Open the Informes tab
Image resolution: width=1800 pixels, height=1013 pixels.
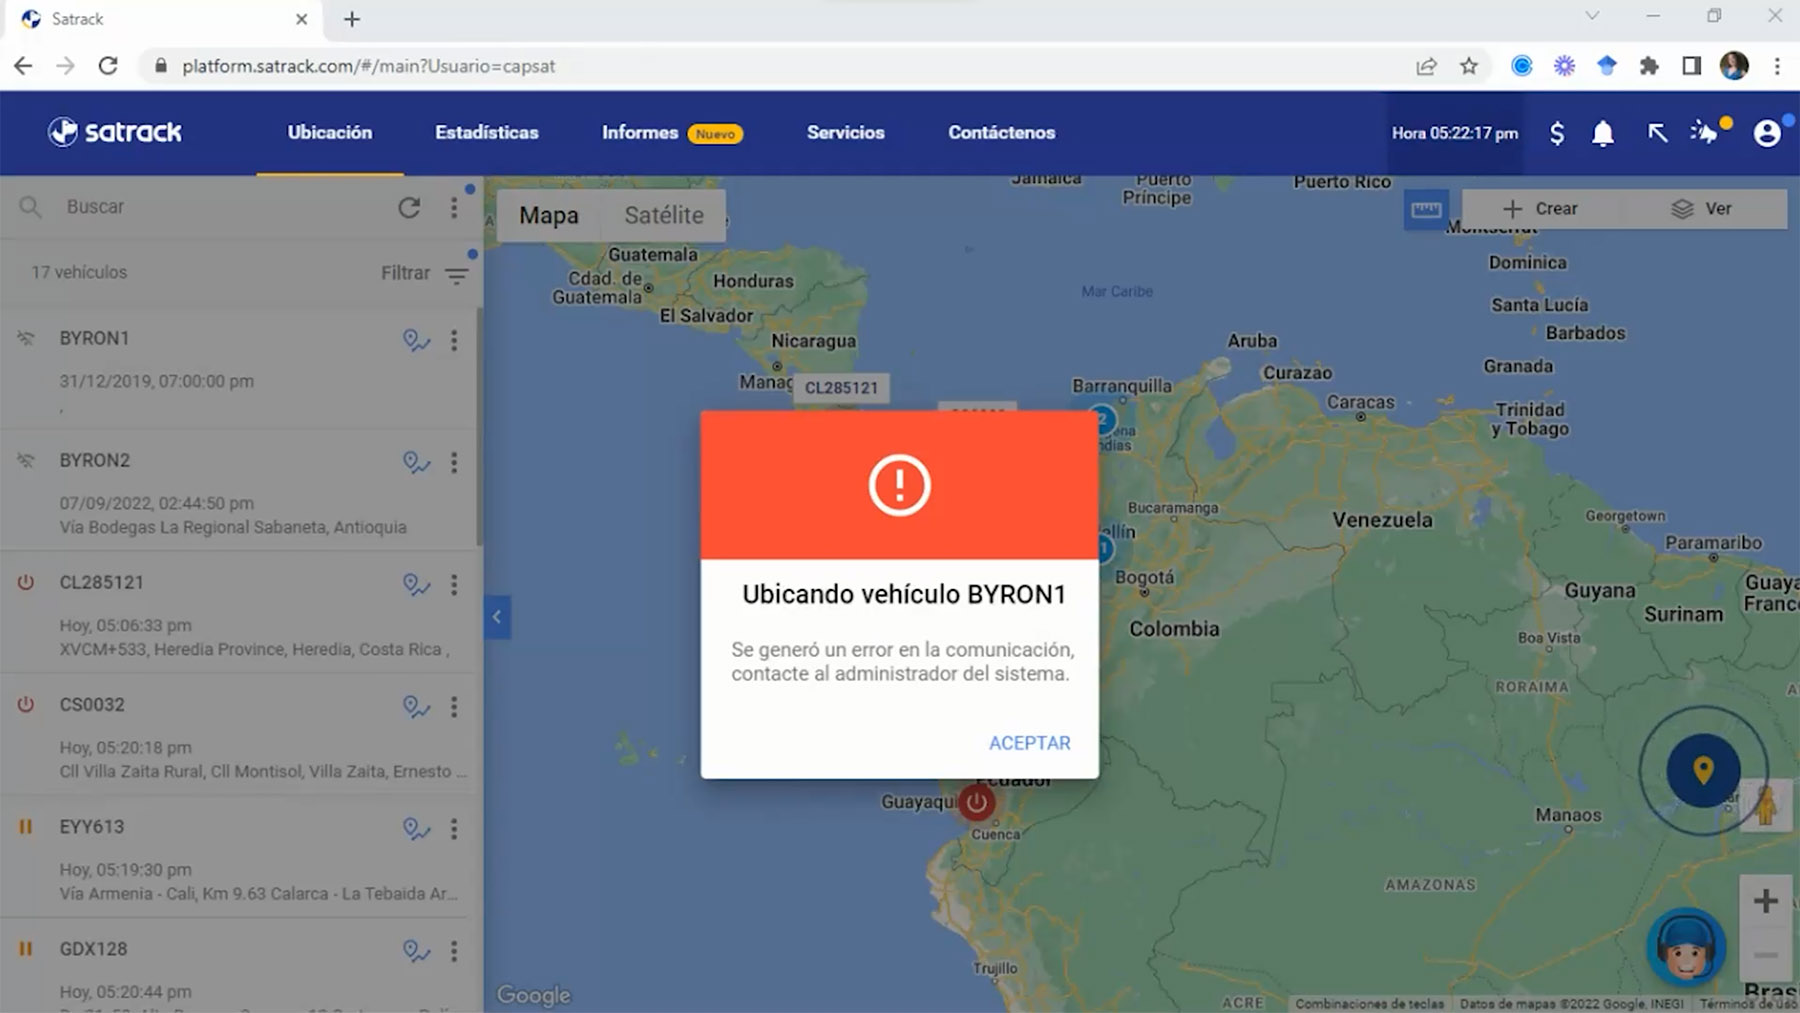[x=640, y=133]
